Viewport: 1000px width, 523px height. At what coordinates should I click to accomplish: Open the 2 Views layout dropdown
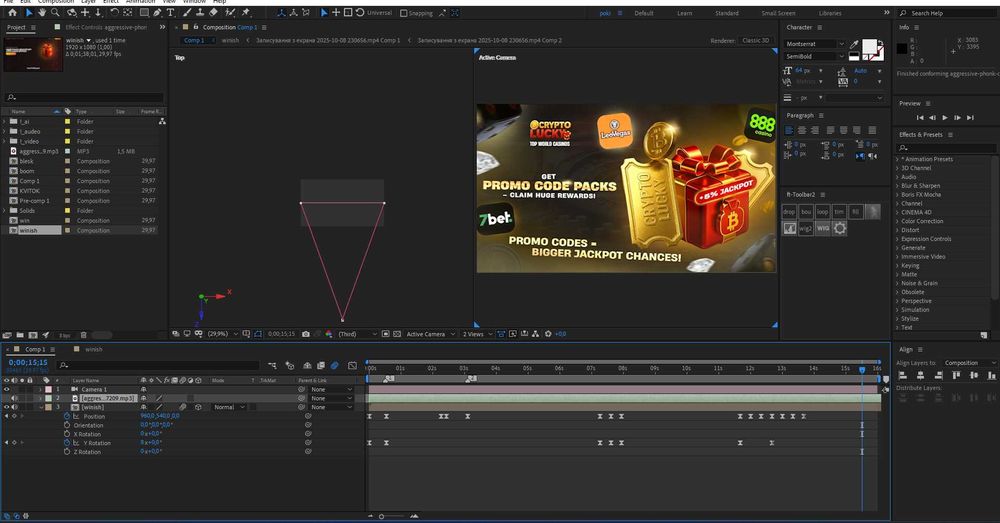click(x=476, y=334)
